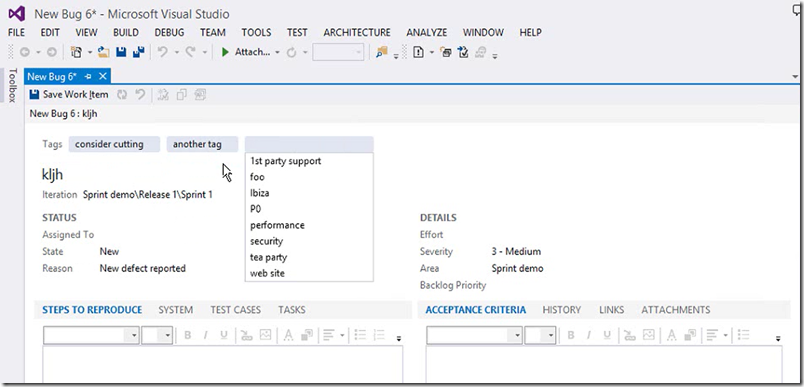Click Save All icon in main toolbar

pos(138,52)
